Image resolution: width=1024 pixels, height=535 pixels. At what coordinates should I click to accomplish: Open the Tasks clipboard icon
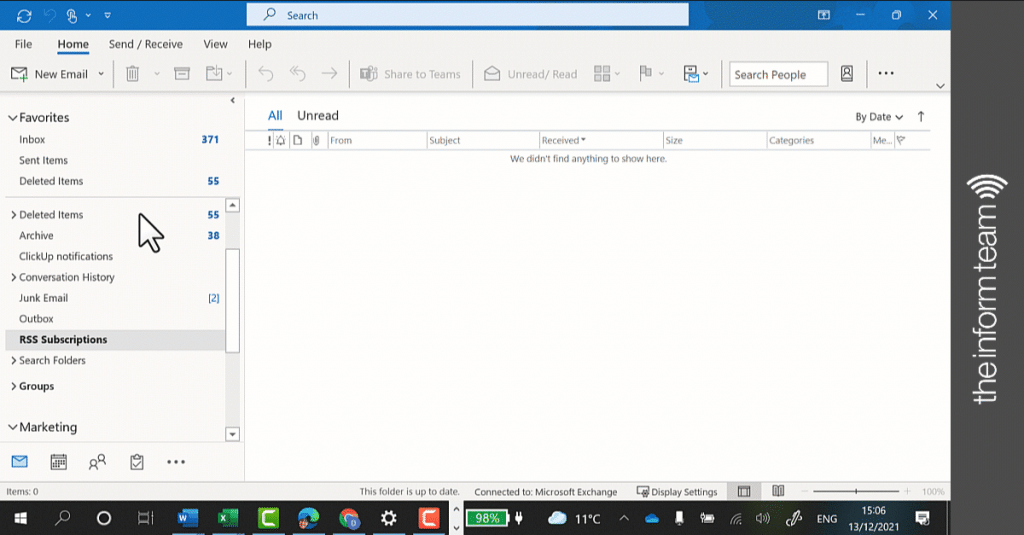136,462
